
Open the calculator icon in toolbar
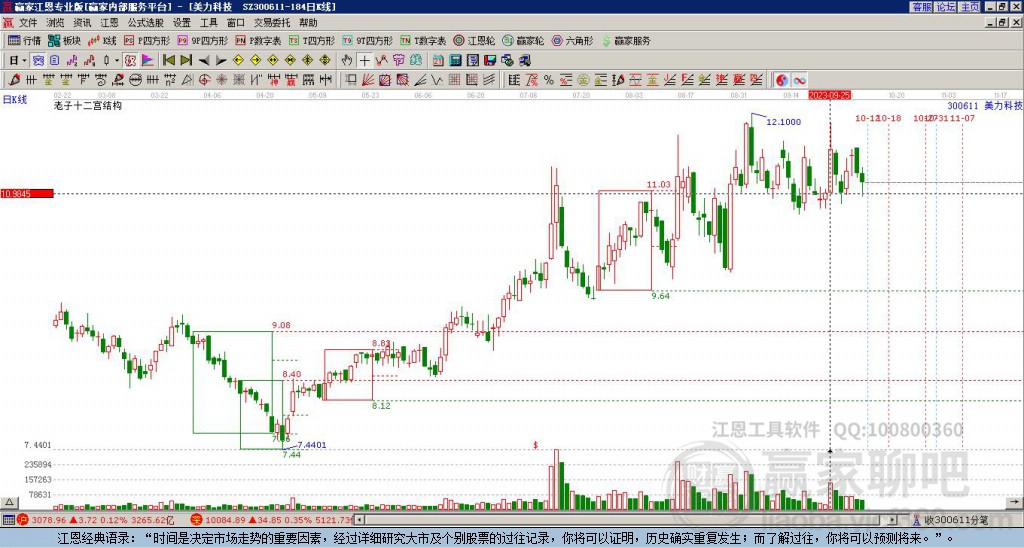point(455,60)
